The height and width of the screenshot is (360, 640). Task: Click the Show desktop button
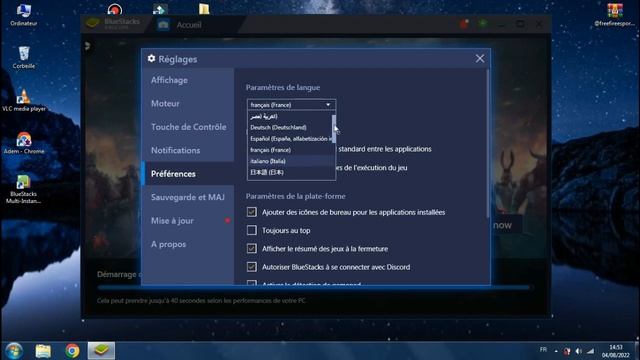(x=637, y=351)
